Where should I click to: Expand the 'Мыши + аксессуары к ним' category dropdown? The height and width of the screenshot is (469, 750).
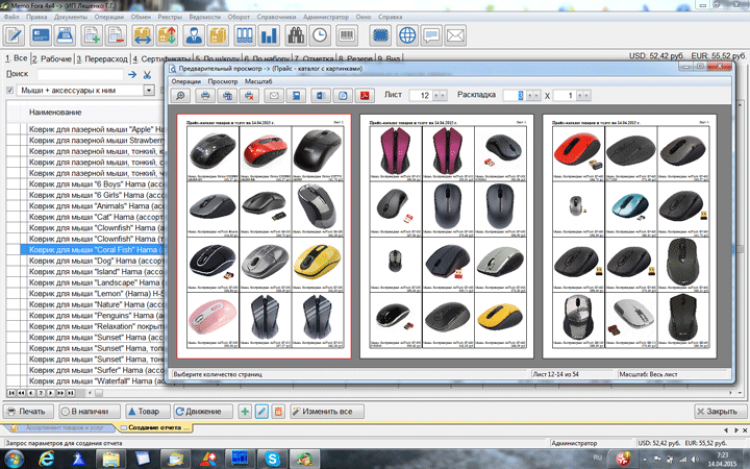point(149,90)
